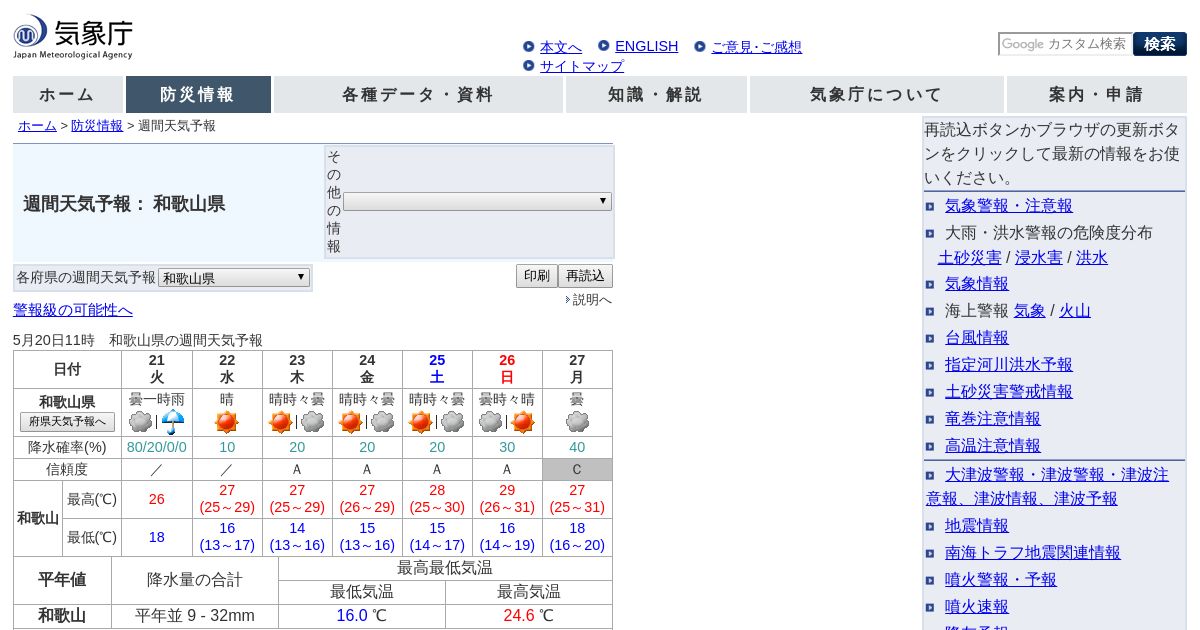Click the bullet icon beside 本文へ
Screen dimensions: 1200x630
(x=528, y=46)
